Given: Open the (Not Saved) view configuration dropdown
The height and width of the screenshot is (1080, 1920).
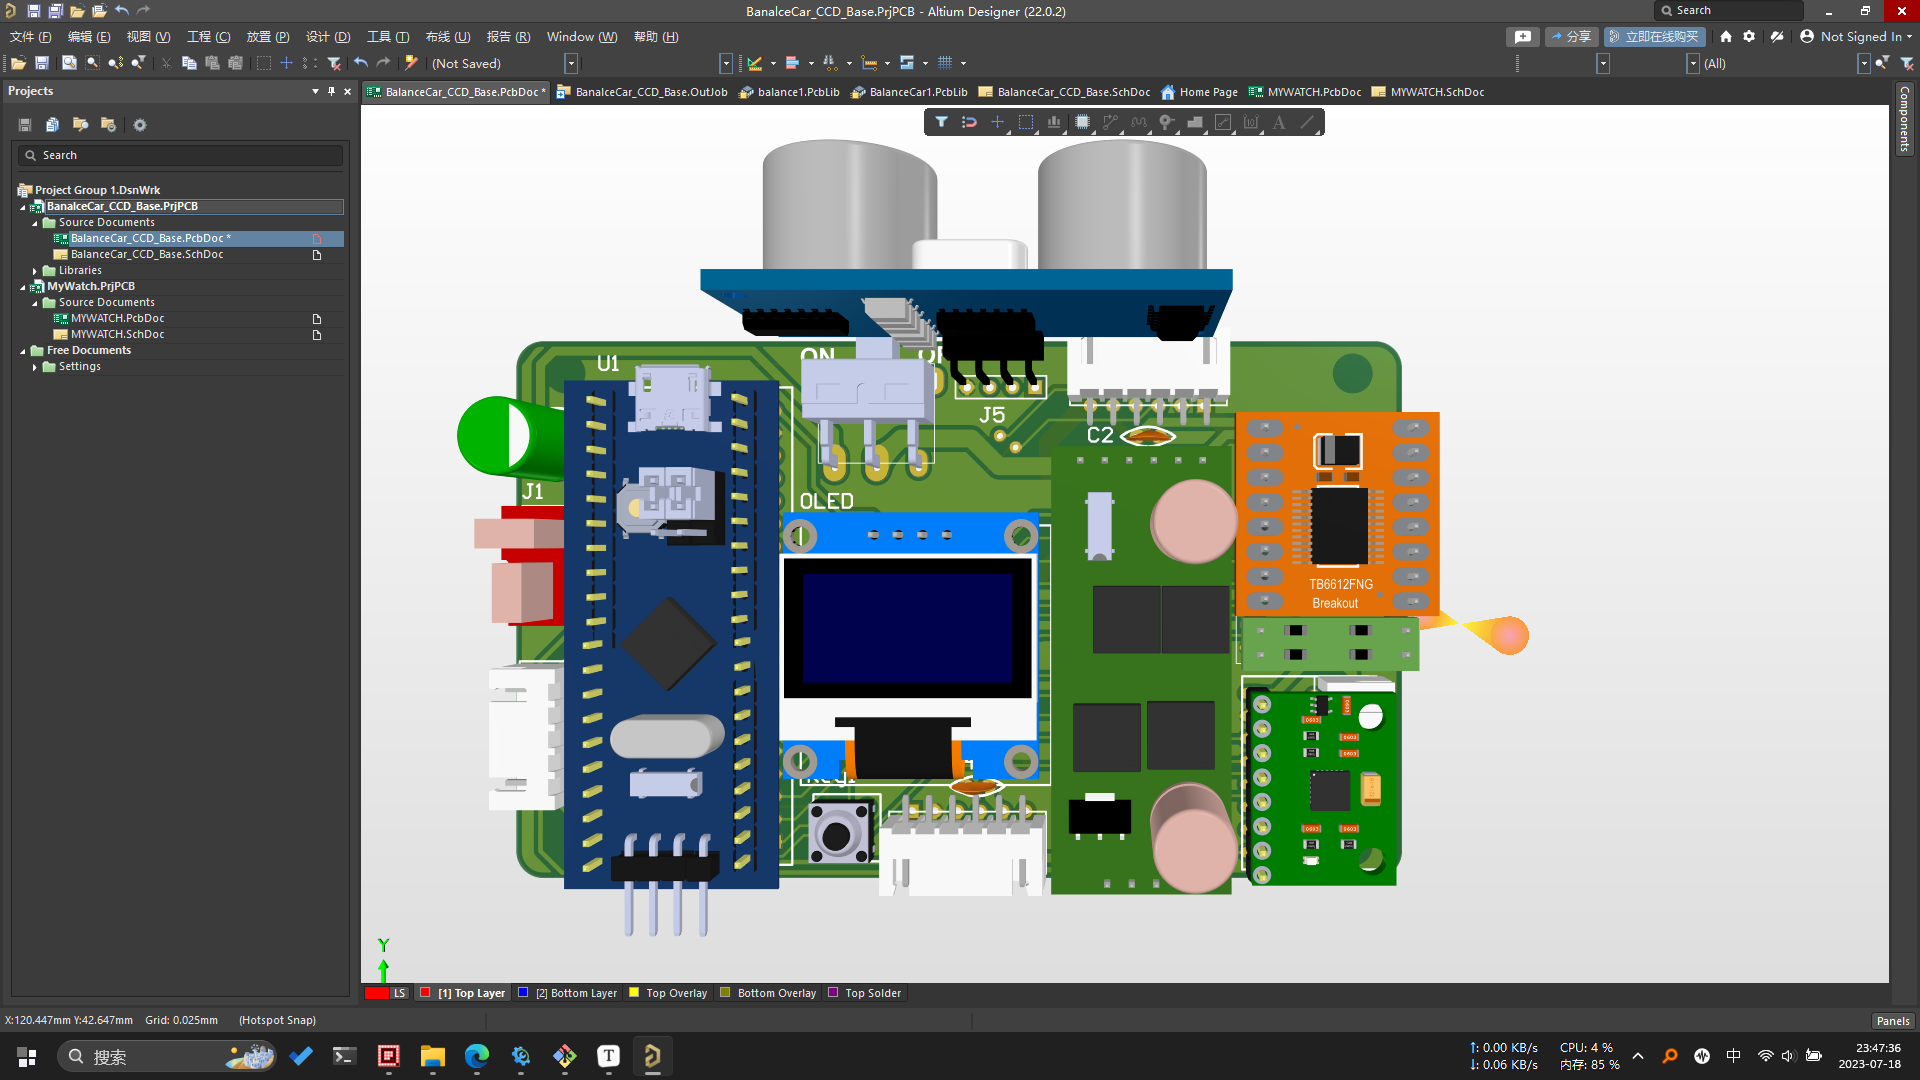Looking at the screenshot, I should (x=571, y=63).
